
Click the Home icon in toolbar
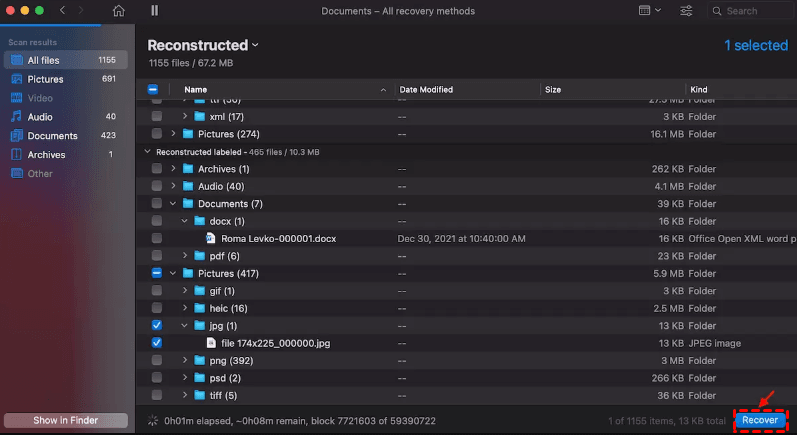pos(119,11)
